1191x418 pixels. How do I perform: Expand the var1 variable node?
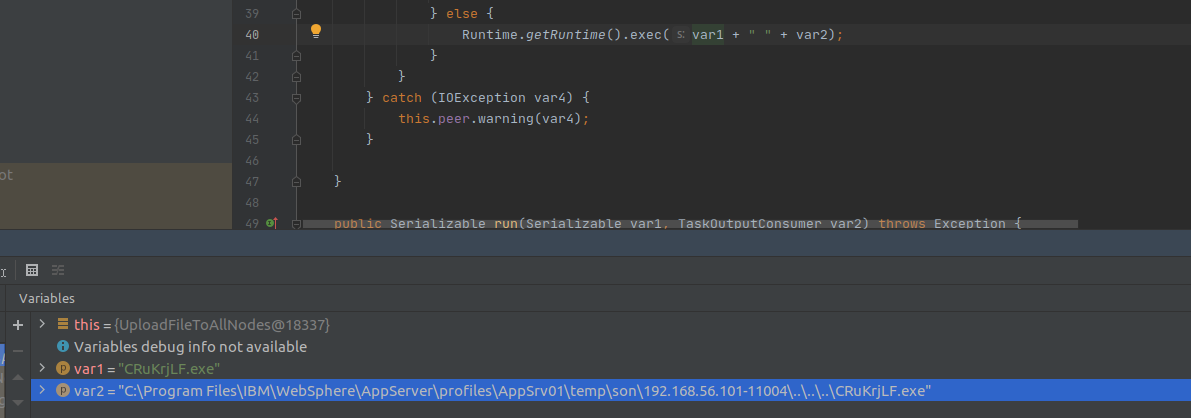coord(43,369)
